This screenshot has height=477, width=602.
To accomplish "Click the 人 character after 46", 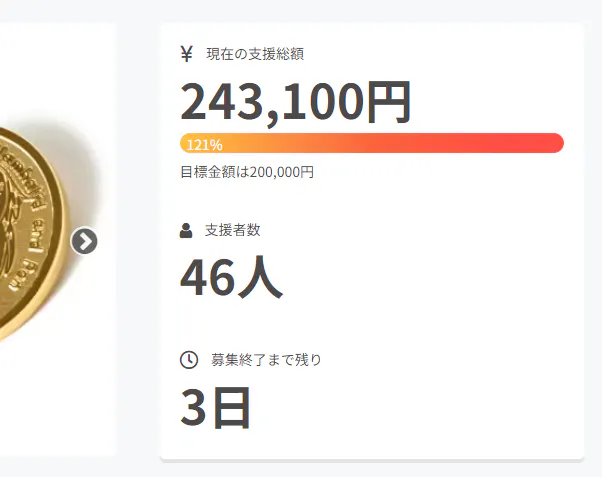I will (x=259, y=278).
